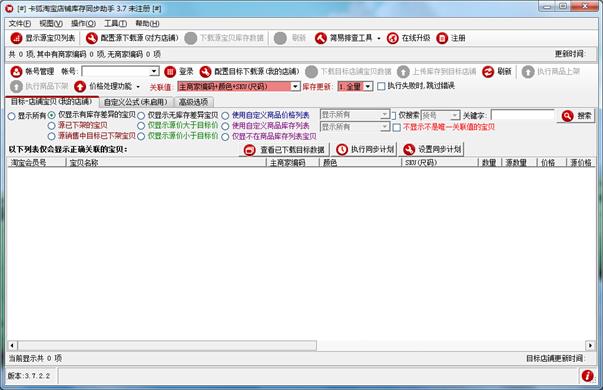Click 显示源宝贝列表 toolbar button
This screenshot has width=603, height=390.
click(43, 38)
